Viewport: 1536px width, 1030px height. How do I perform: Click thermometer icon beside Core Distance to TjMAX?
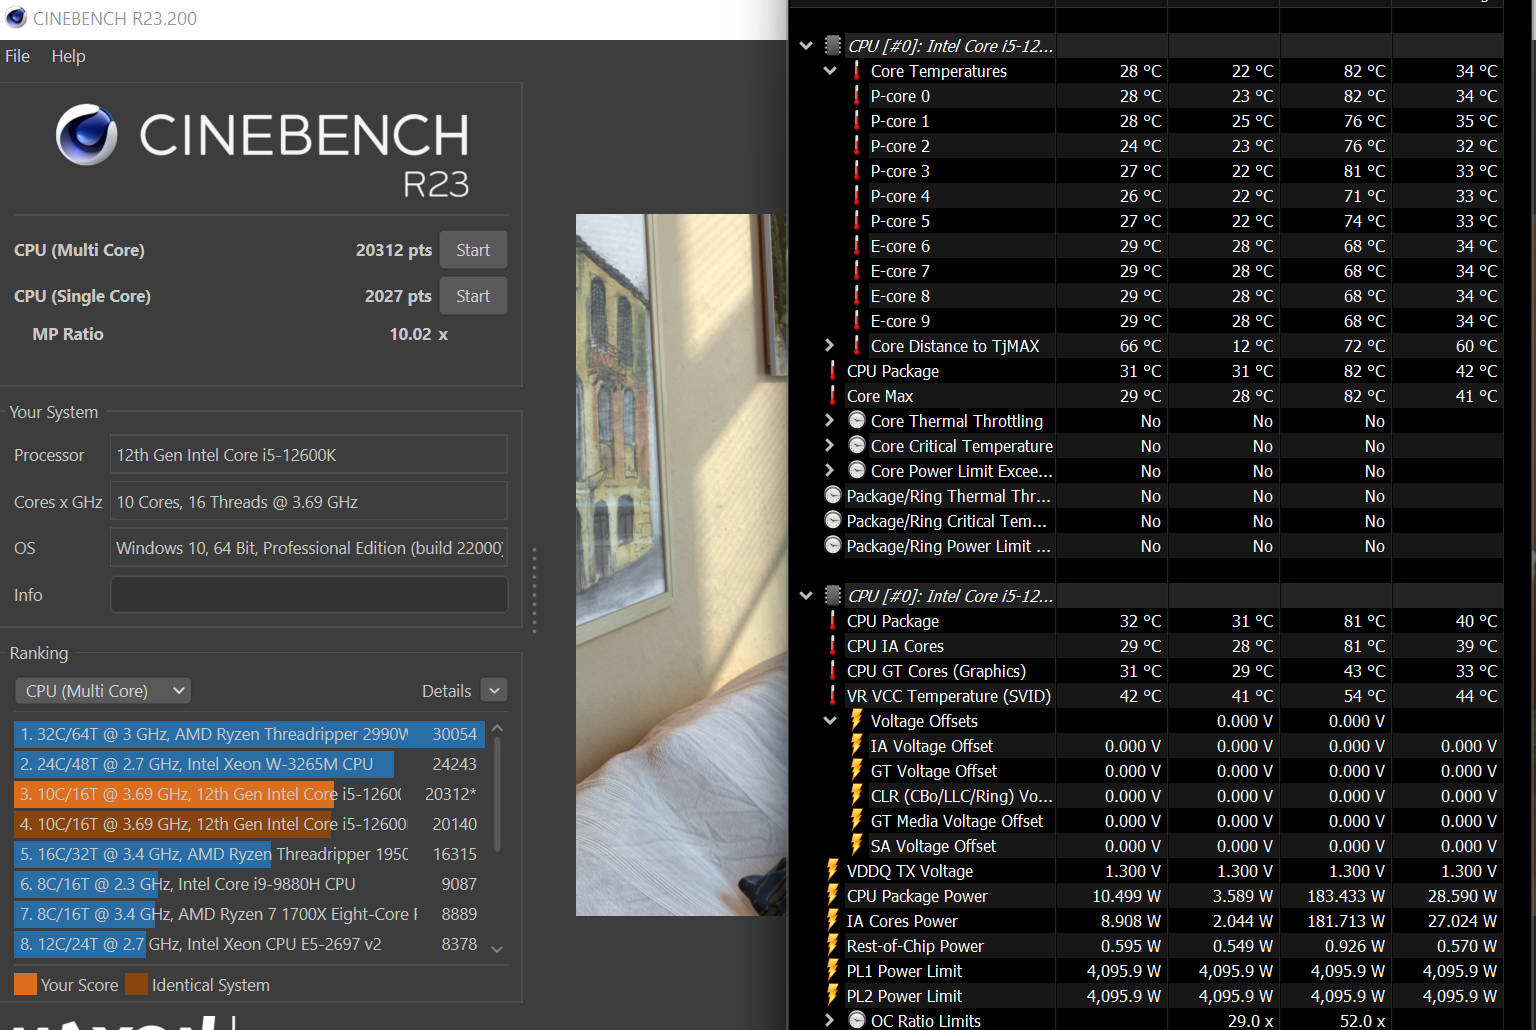pos(857,346)
